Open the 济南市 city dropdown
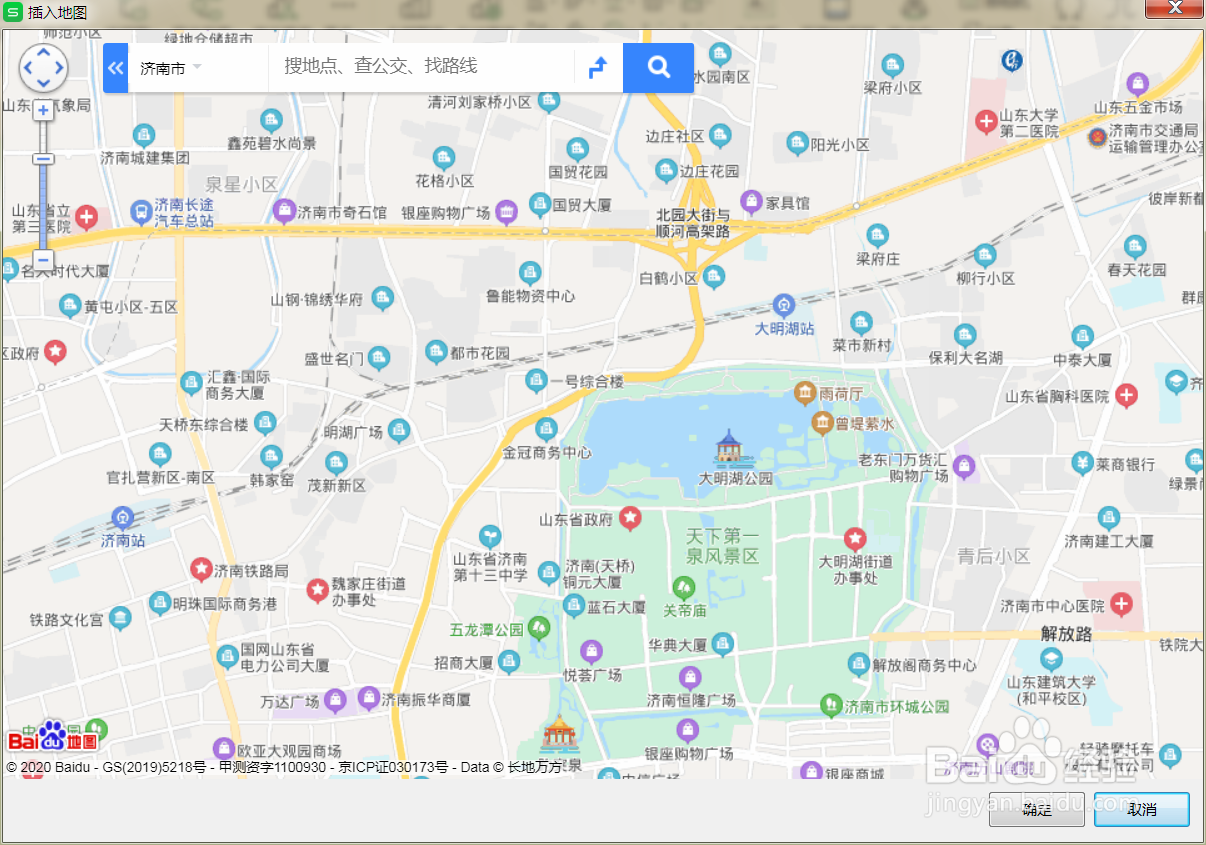Image resolution: width=1206 pixels, height=845 pixels. point(171,68)
